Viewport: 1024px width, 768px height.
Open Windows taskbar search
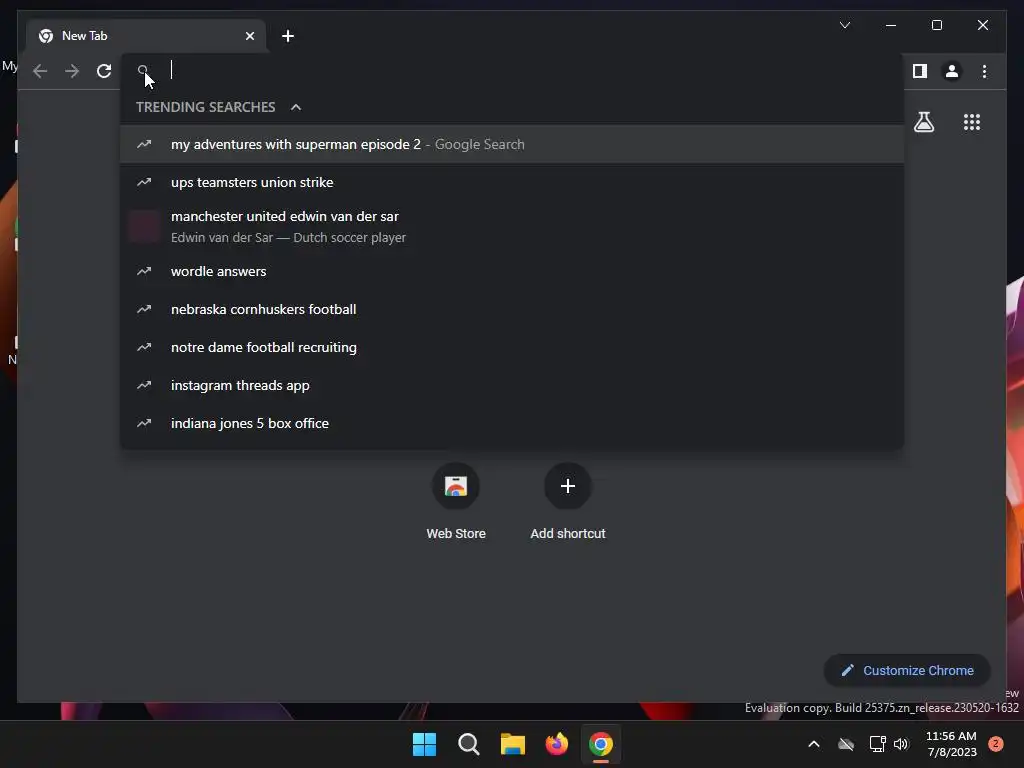[x=468, y=744]
